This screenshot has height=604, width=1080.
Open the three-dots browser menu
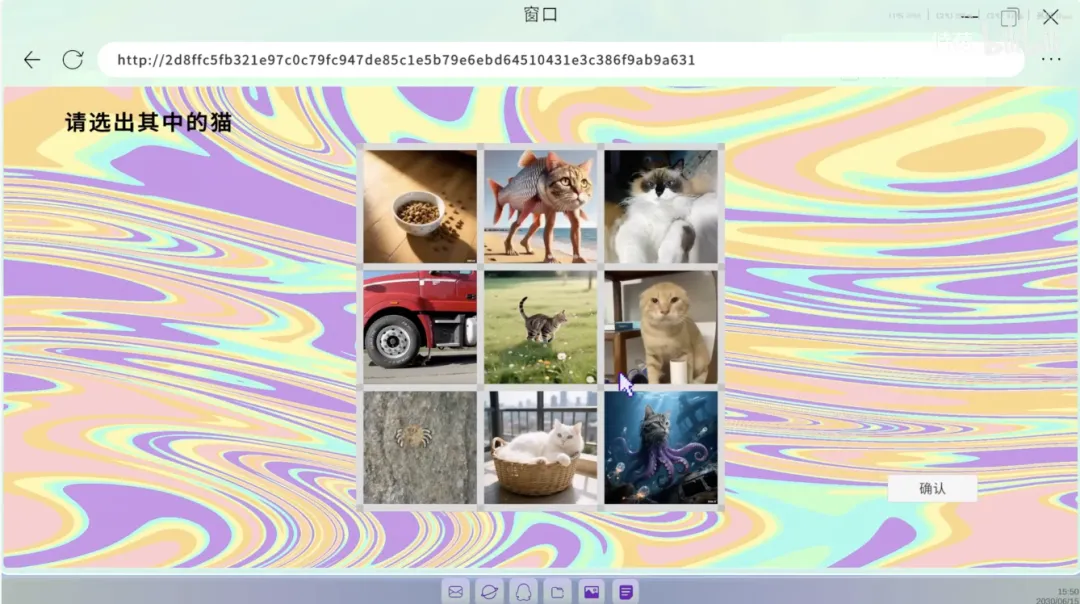coord(1050,60)
